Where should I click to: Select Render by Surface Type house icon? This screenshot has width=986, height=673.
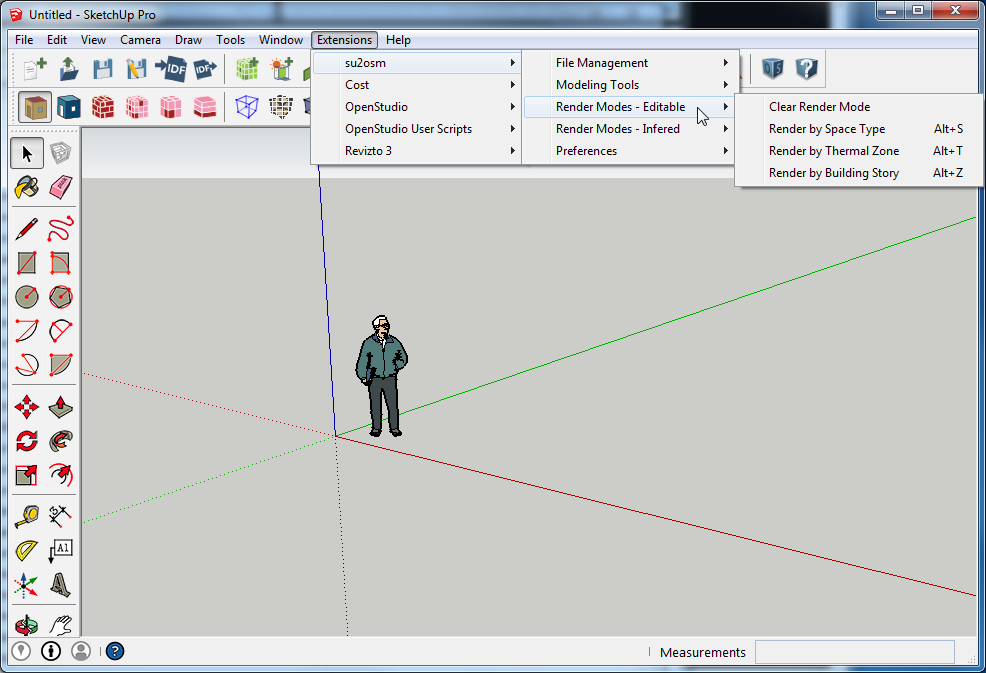[x=35, y=107]
